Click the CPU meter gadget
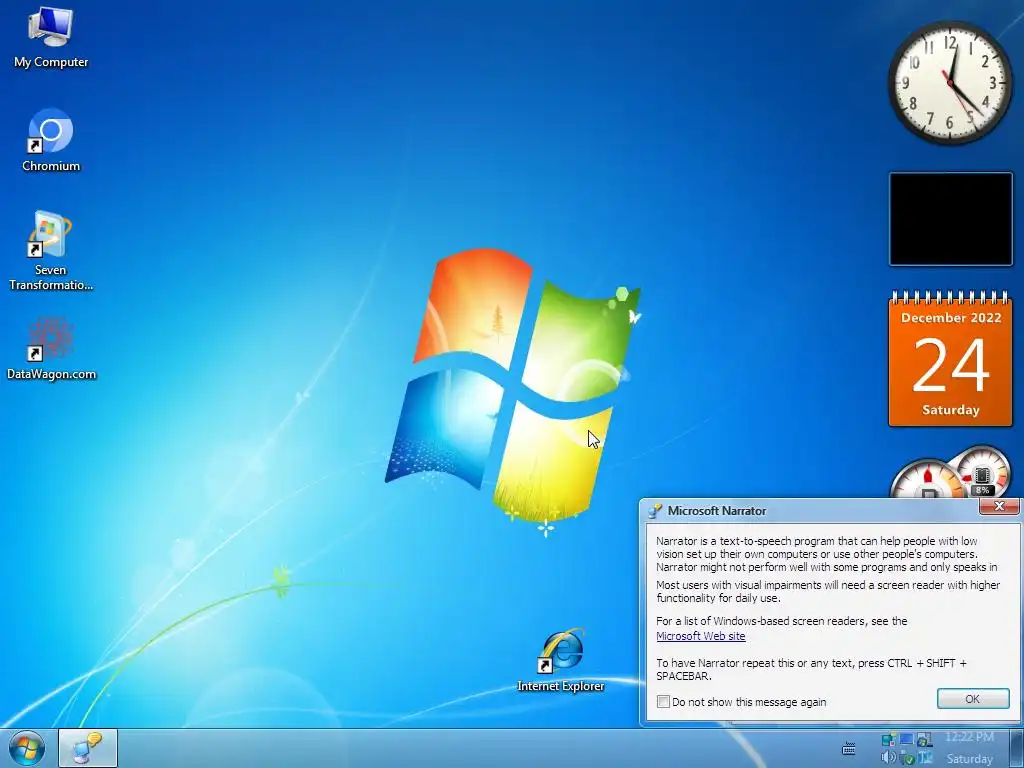The image size is (1024, 768). coord(952,472)
